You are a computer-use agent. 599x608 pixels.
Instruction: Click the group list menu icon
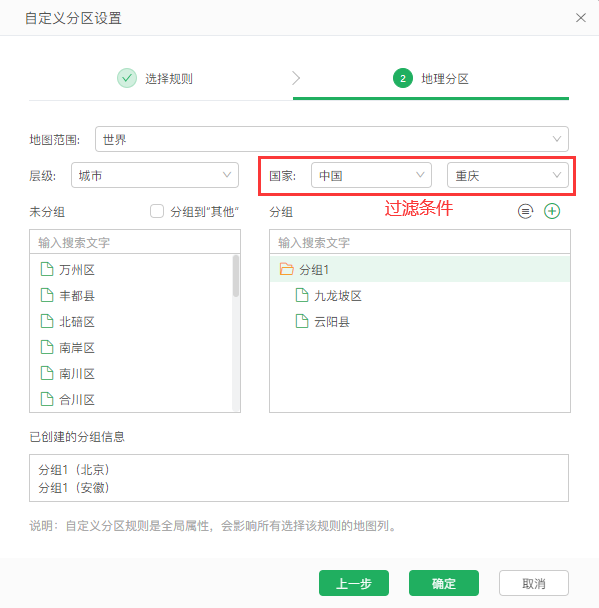tap(525, 211)
